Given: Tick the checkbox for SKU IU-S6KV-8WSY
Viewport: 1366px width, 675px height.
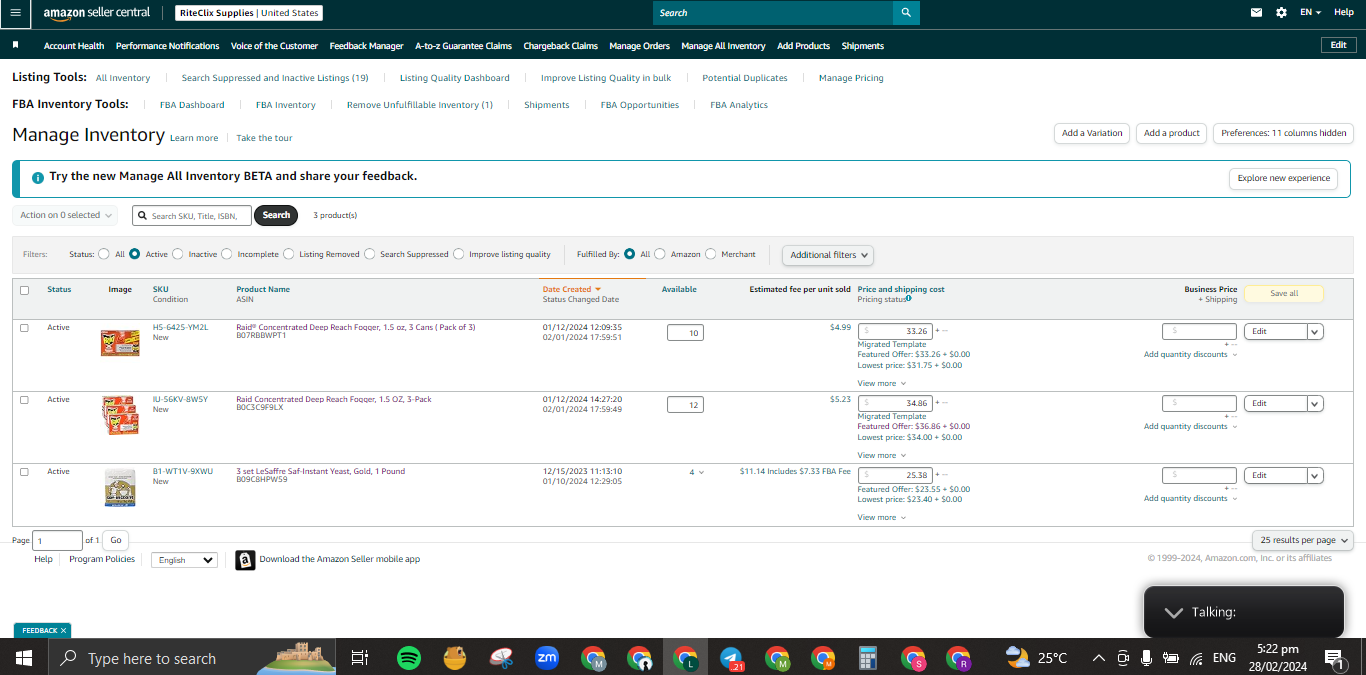Looking at the screenshot, I should tap(25, 400).
